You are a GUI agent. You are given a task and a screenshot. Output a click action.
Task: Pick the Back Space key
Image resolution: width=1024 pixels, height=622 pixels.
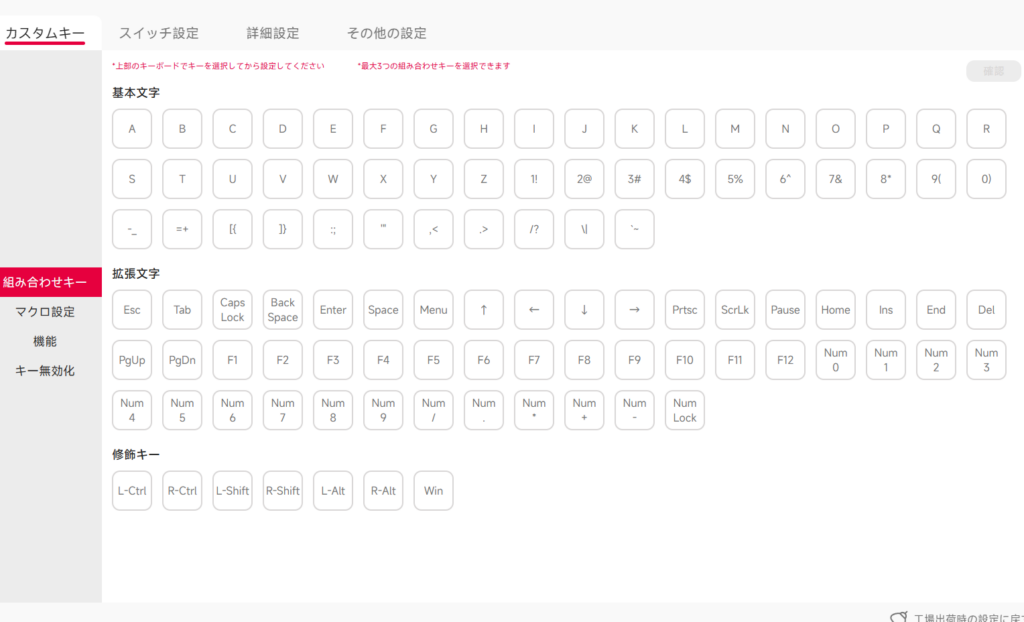point(283,310)
